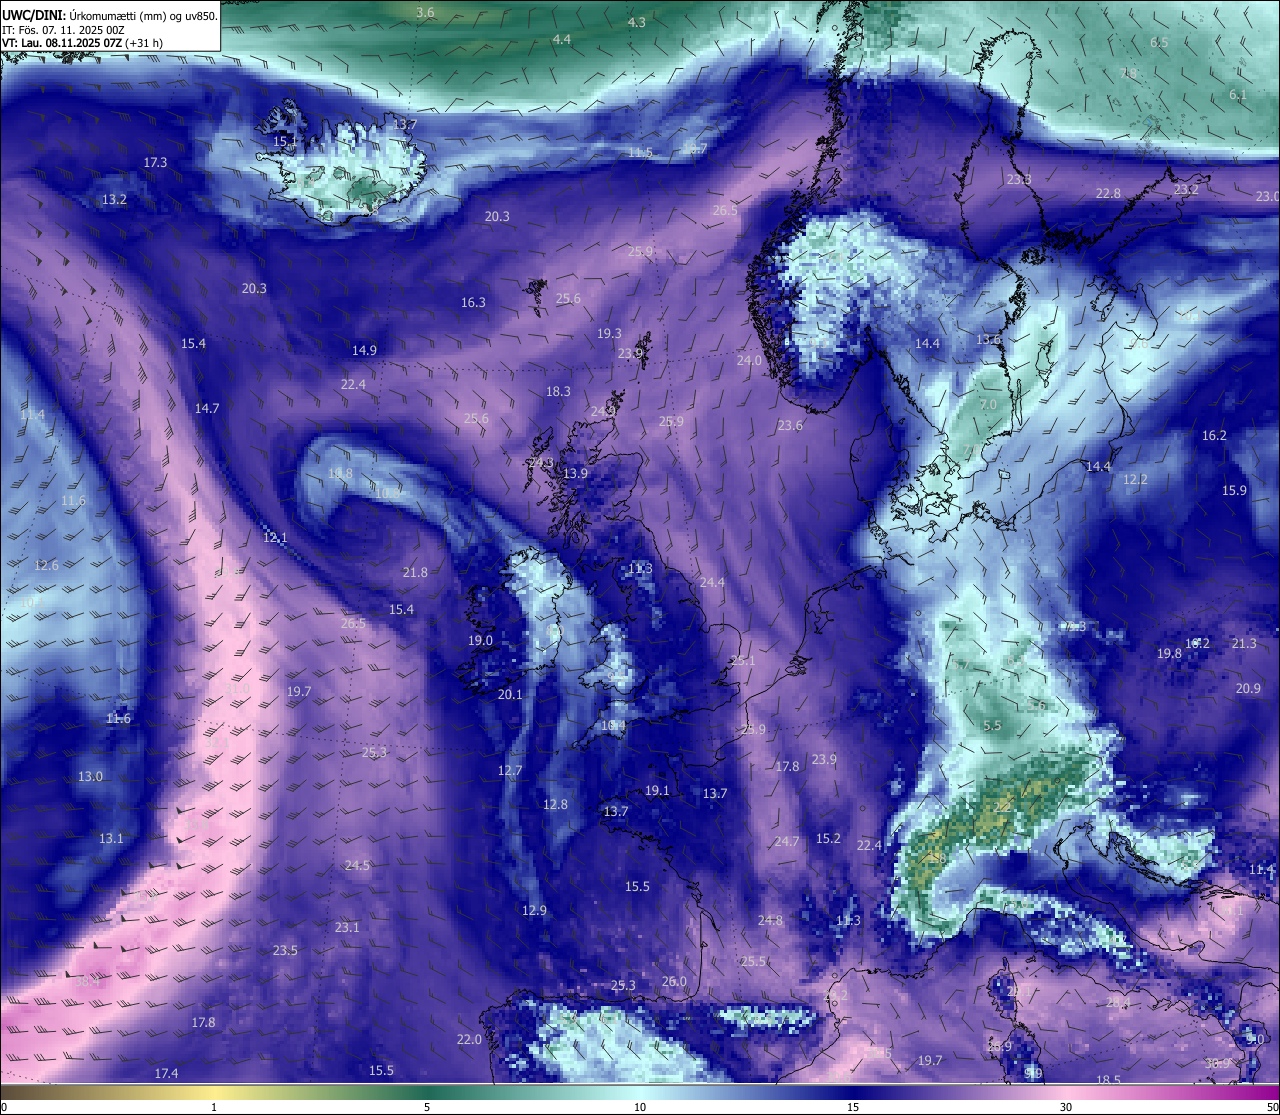Click the colour scale at tick 10
Screen dimensions: 1280x1115
click(x=640, y=1108)
